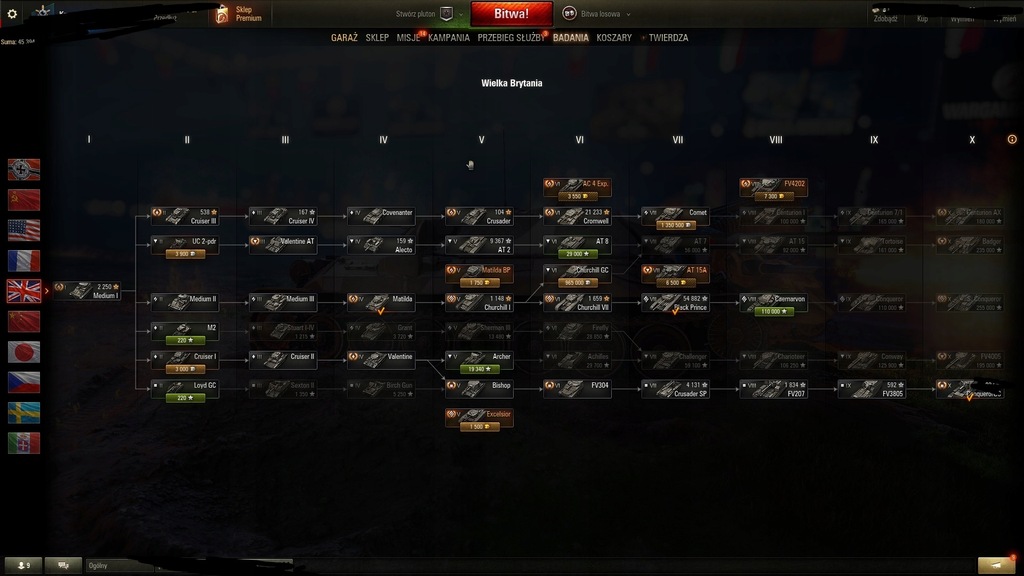Switch to the GARAŻ tab
Image resolution: width=1024 pixels, height=576 pixels.
tap(344, 38)
